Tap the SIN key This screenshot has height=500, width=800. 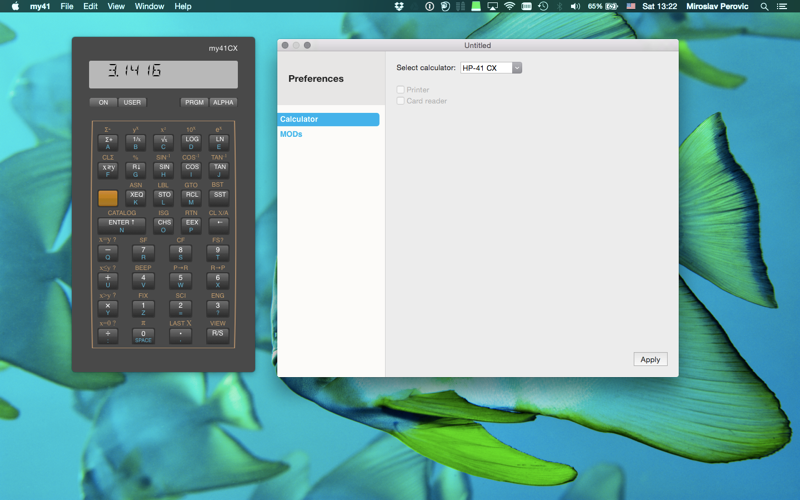coord(163,170)
